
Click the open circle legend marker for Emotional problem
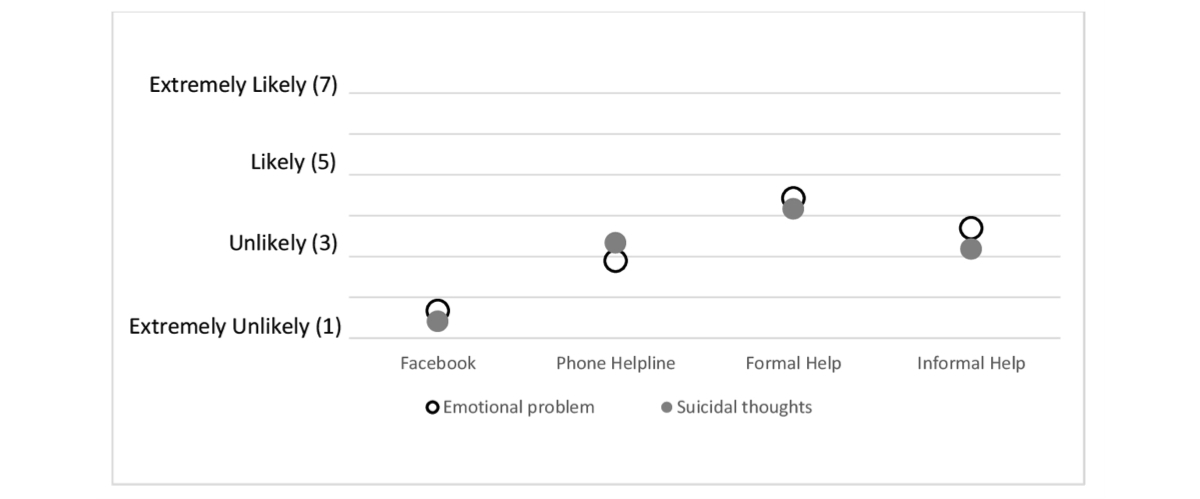click(x=432, y=407)
